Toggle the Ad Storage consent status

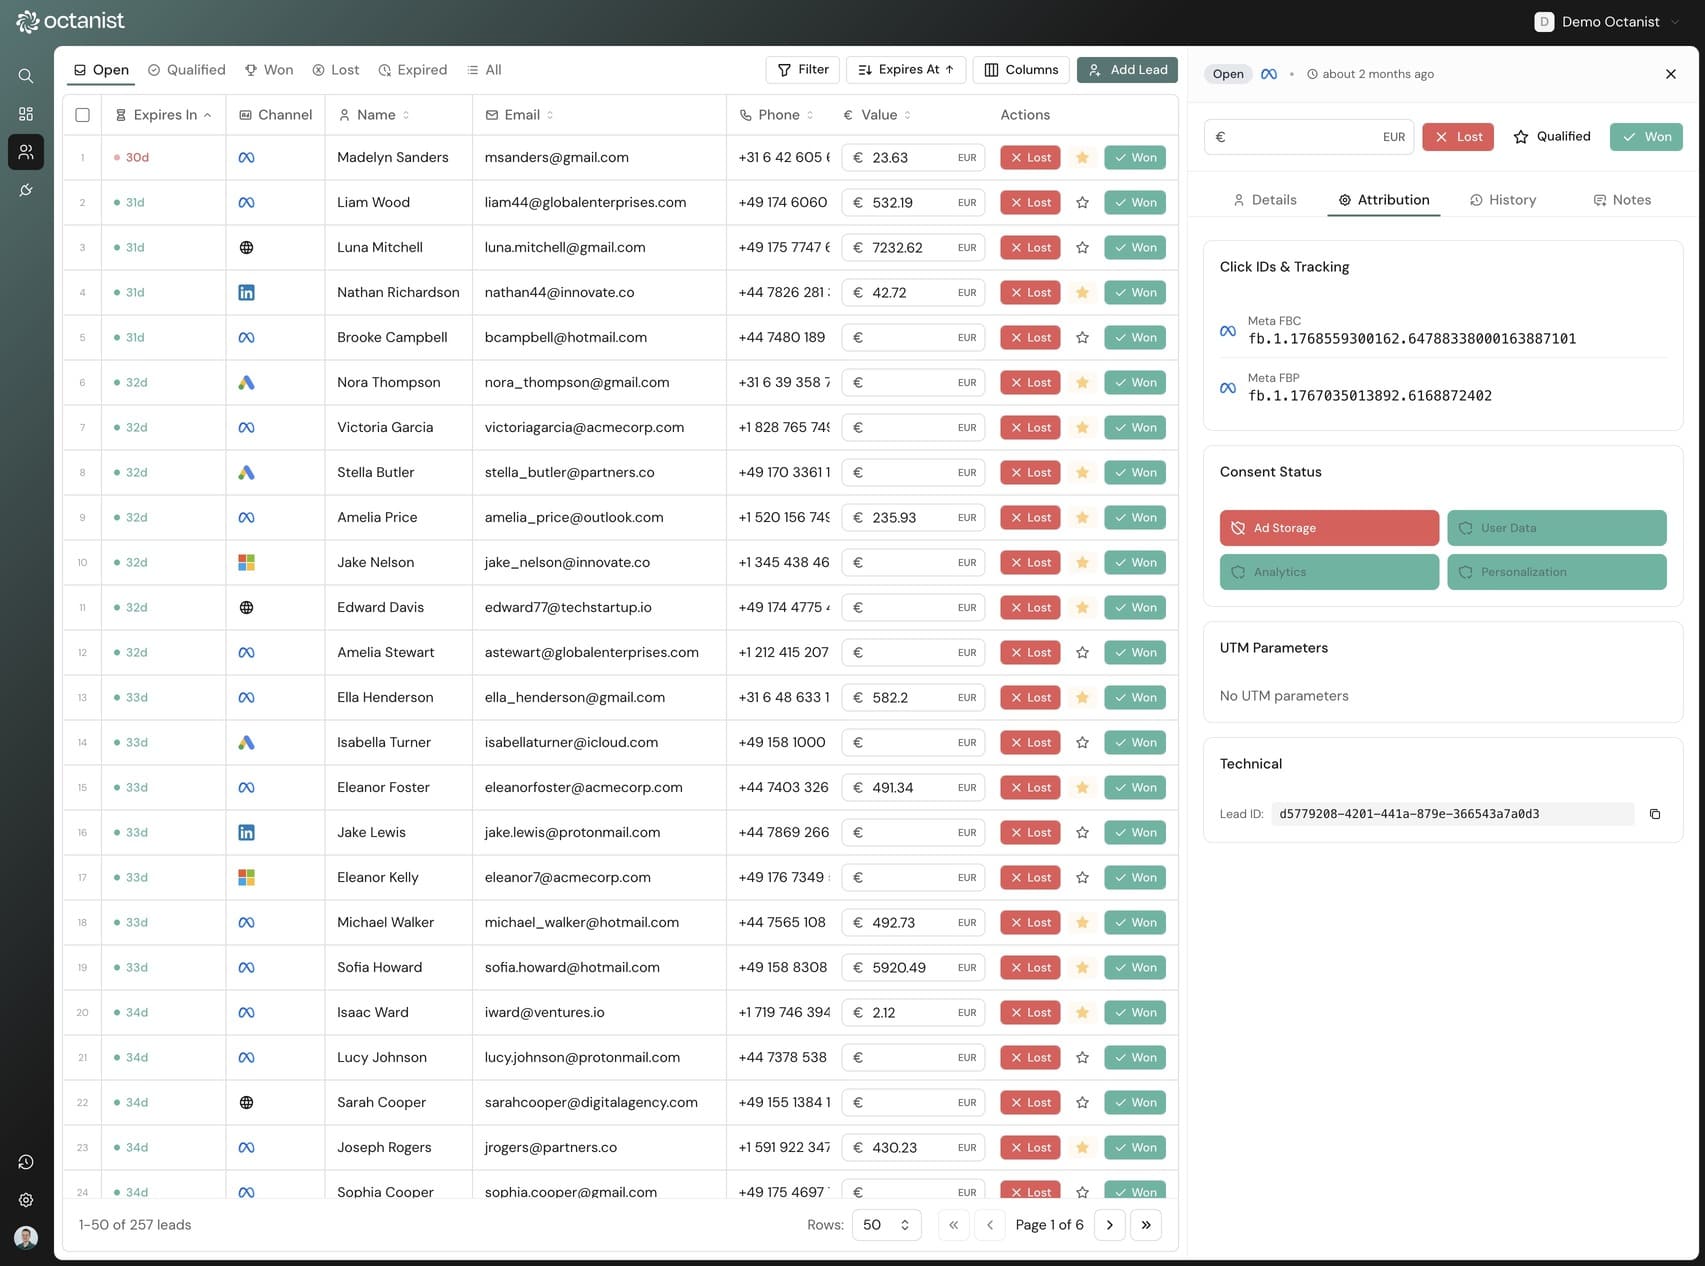click(1328, 528)
